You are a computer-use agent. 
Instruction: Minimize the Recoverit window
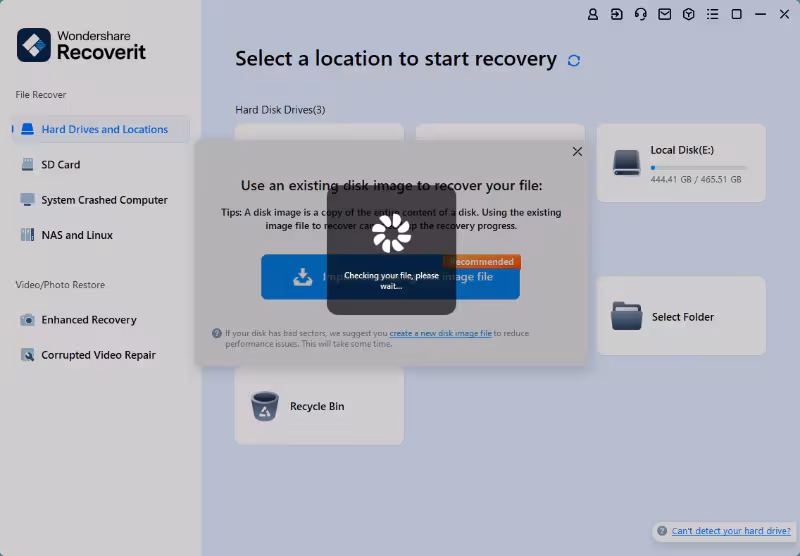tap(761, 14)
